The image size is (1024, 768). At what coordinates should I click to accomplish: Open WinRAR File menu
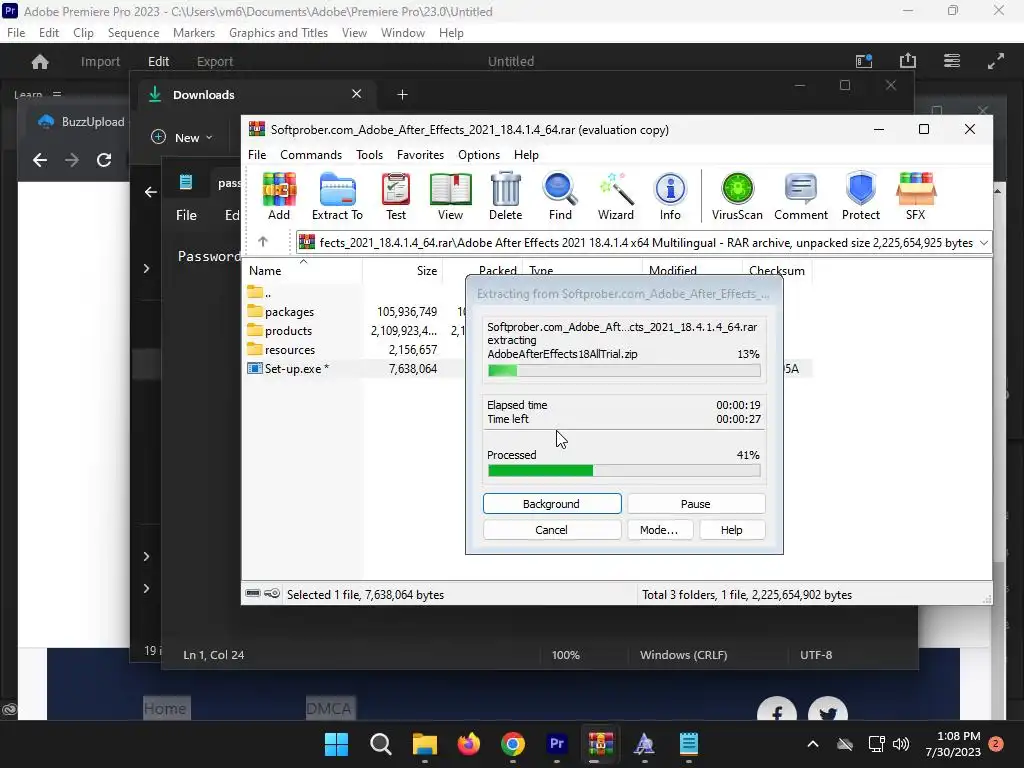pyautogui.click(x=257, y=155)
